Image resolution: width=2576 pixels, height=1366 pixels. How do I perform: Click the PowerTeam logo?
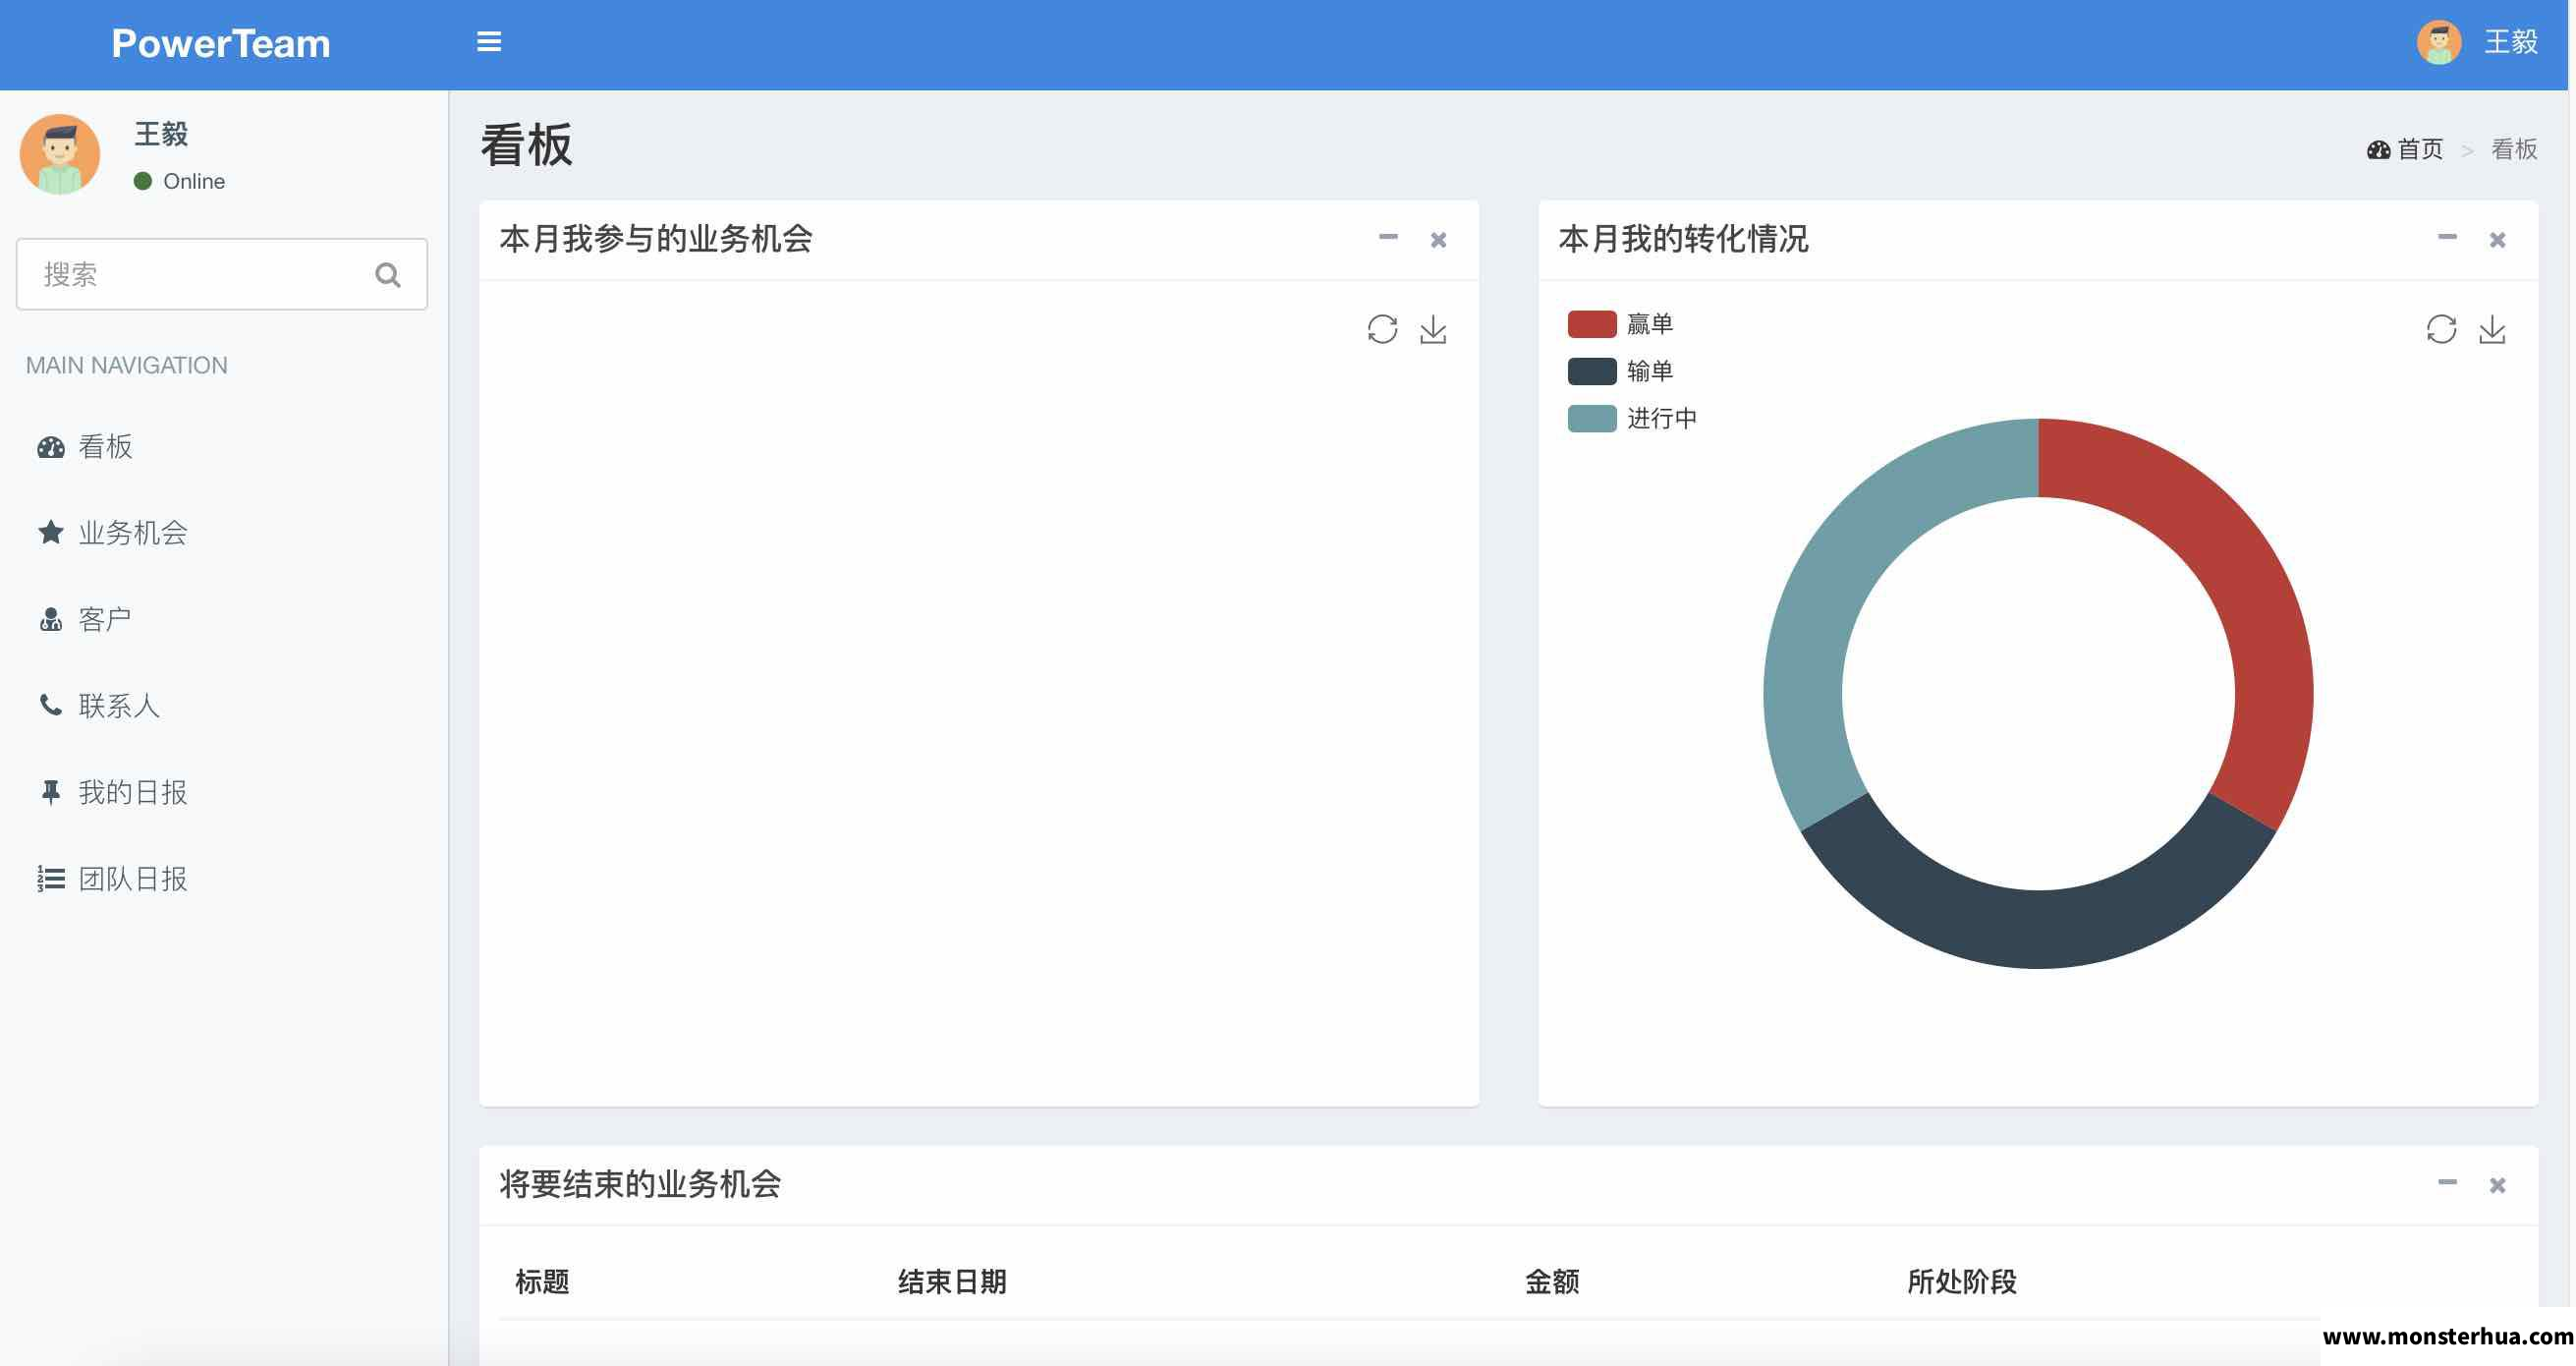tap(221, 44)
